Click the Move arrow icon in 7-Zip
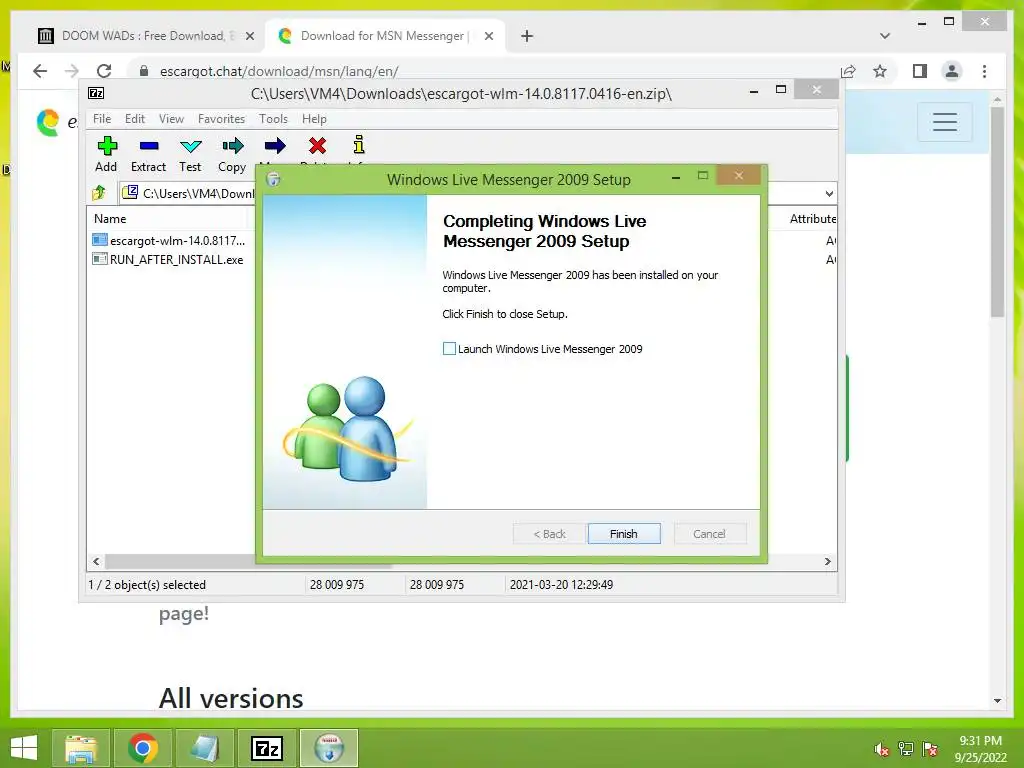1024x768 pixels. coord(275,146)
